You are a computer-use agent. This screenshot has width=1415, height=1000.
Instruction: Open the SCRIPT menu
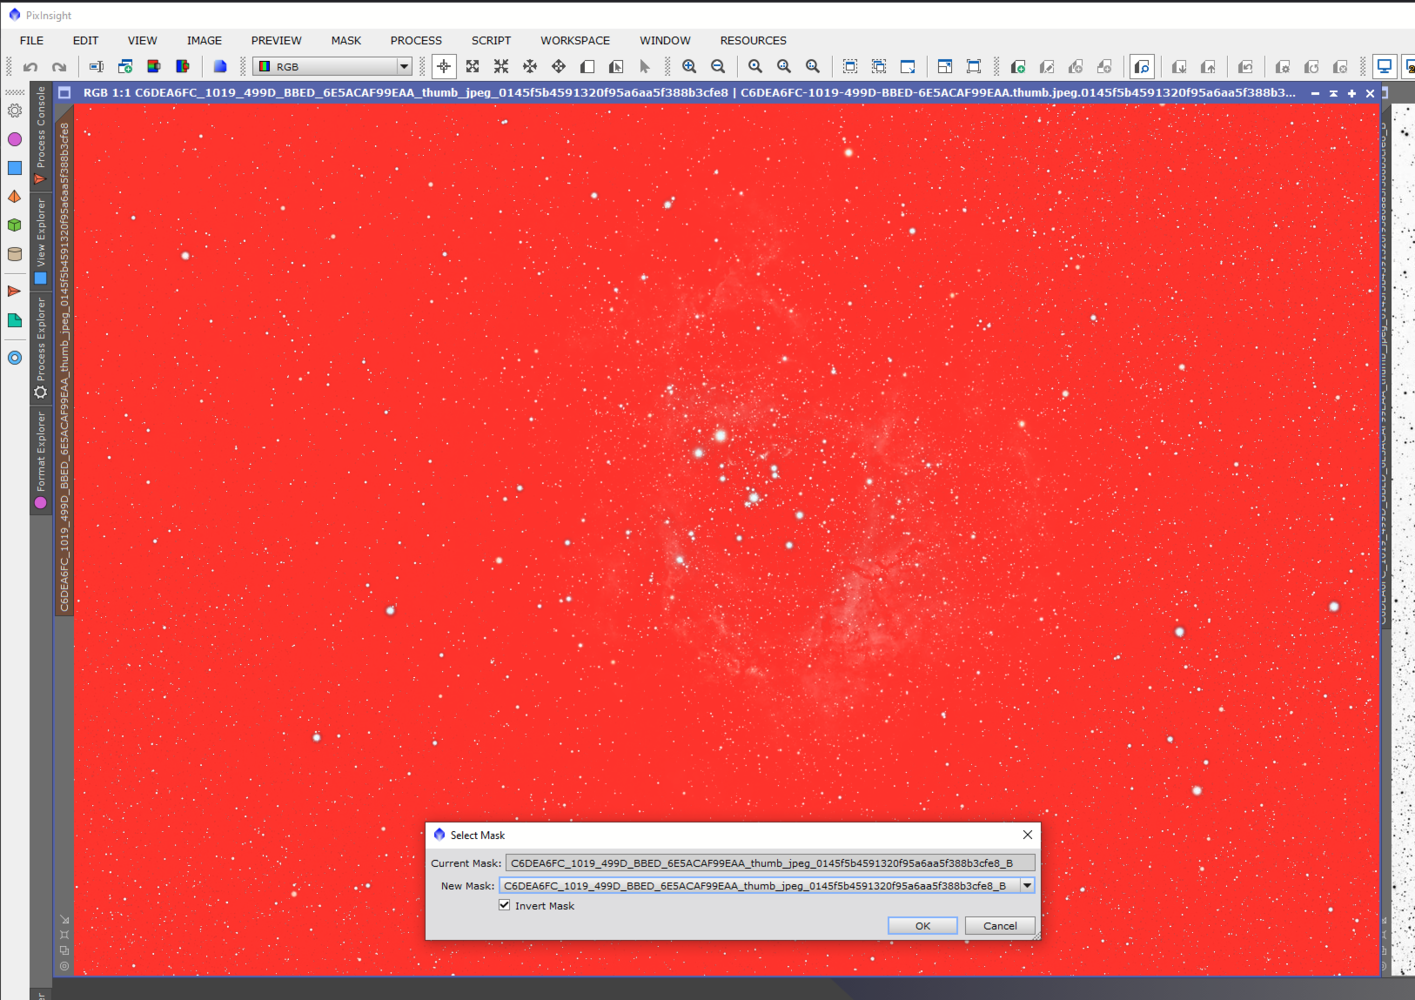click(491, 41)
